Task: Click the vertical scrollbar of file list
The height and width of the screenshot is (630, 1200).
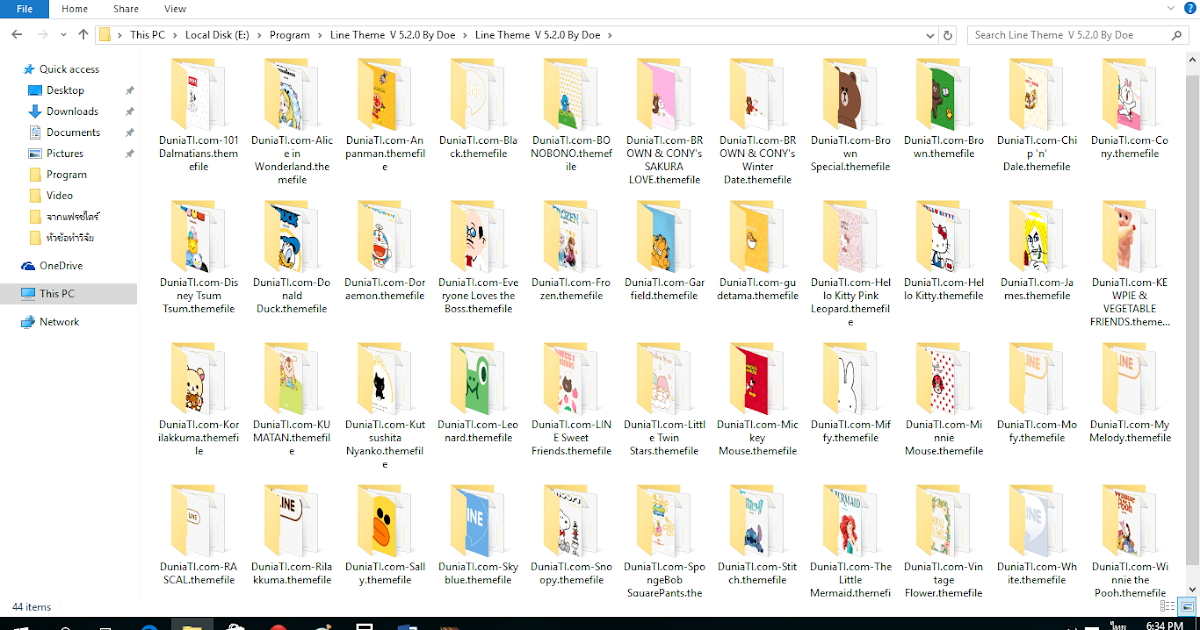Action: 1192,322
